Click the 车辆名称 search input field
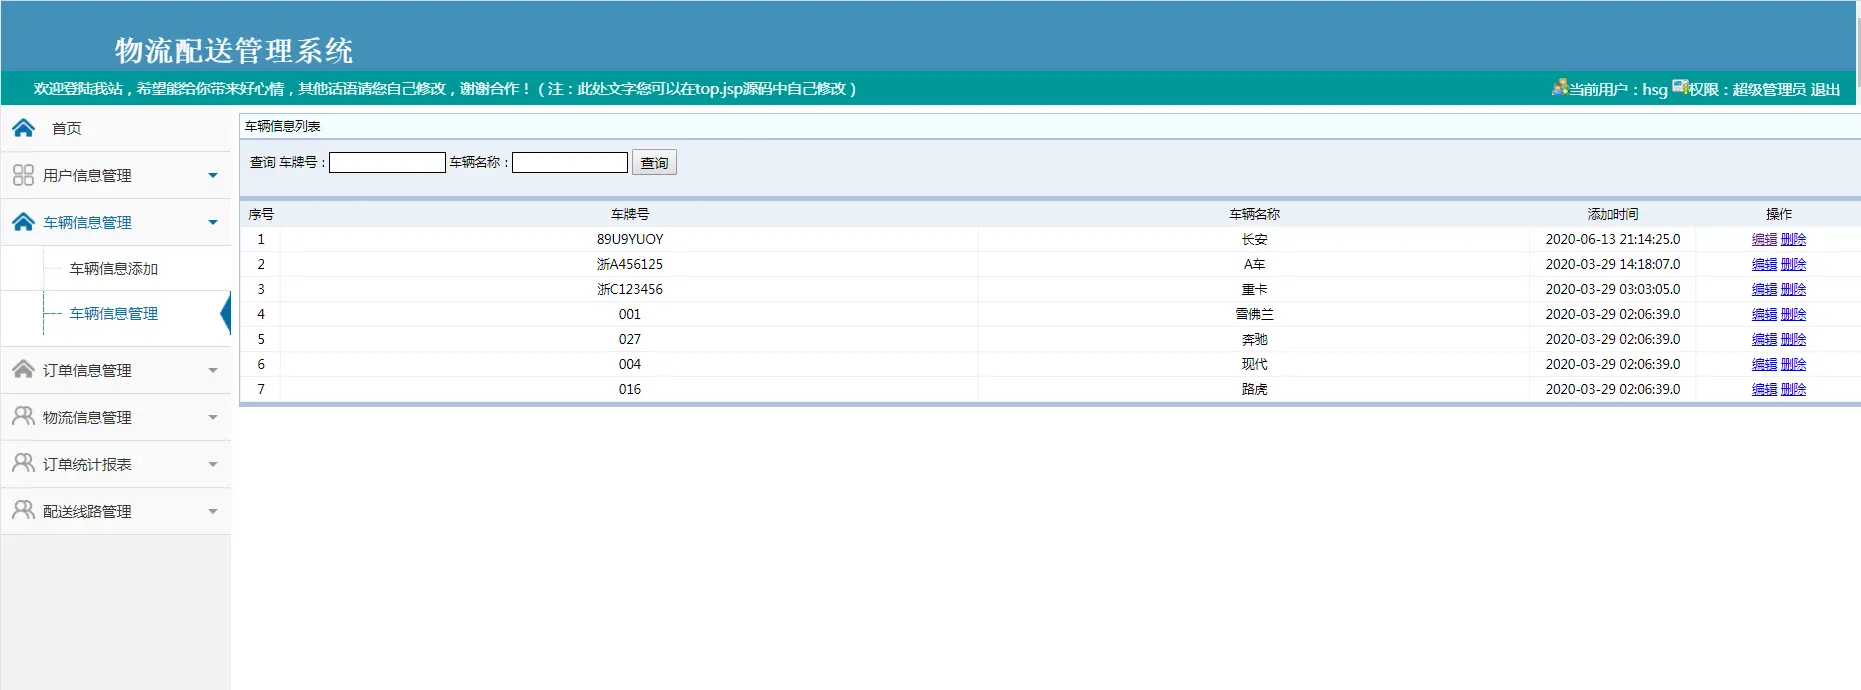Image resolution: width=1861 pixels, height=690 pixels. click(570, 162)
